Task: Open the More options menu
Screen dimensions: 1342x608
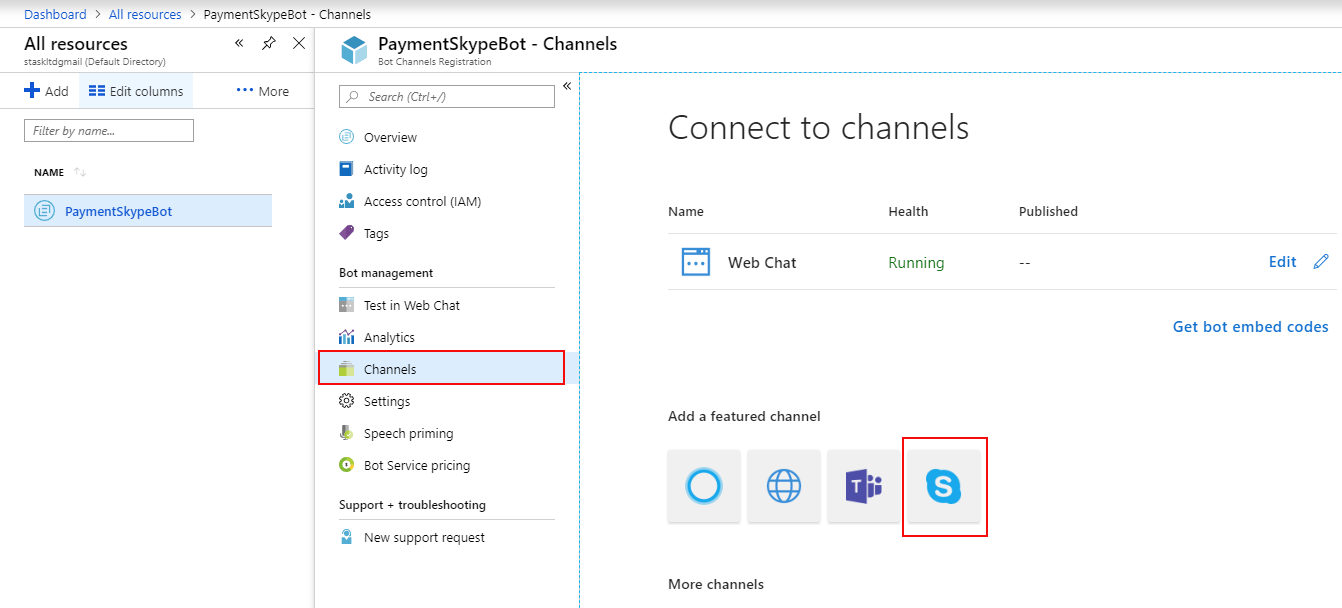Action: coord(263,91)
